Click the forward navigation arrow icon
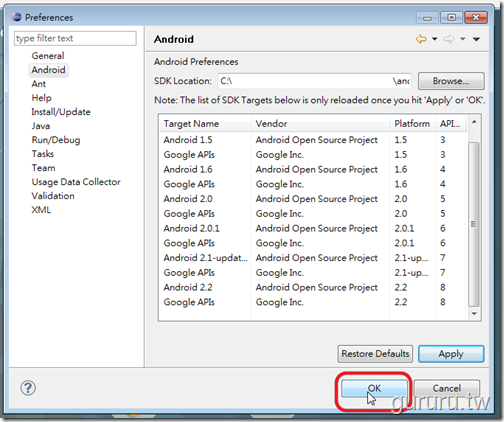The height and width of the screenshot is (422, 504). [x=449, y=39]
